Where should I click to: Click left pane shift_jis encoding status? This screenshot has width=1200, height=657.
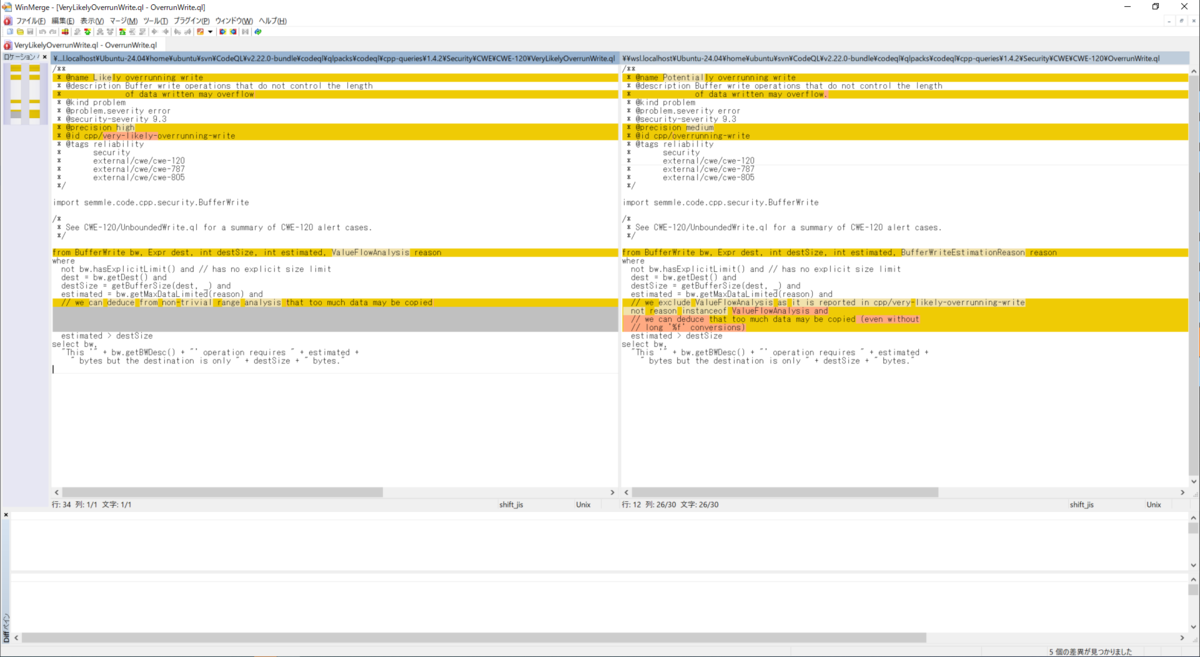pyautogui.click(x=511, y=505)
